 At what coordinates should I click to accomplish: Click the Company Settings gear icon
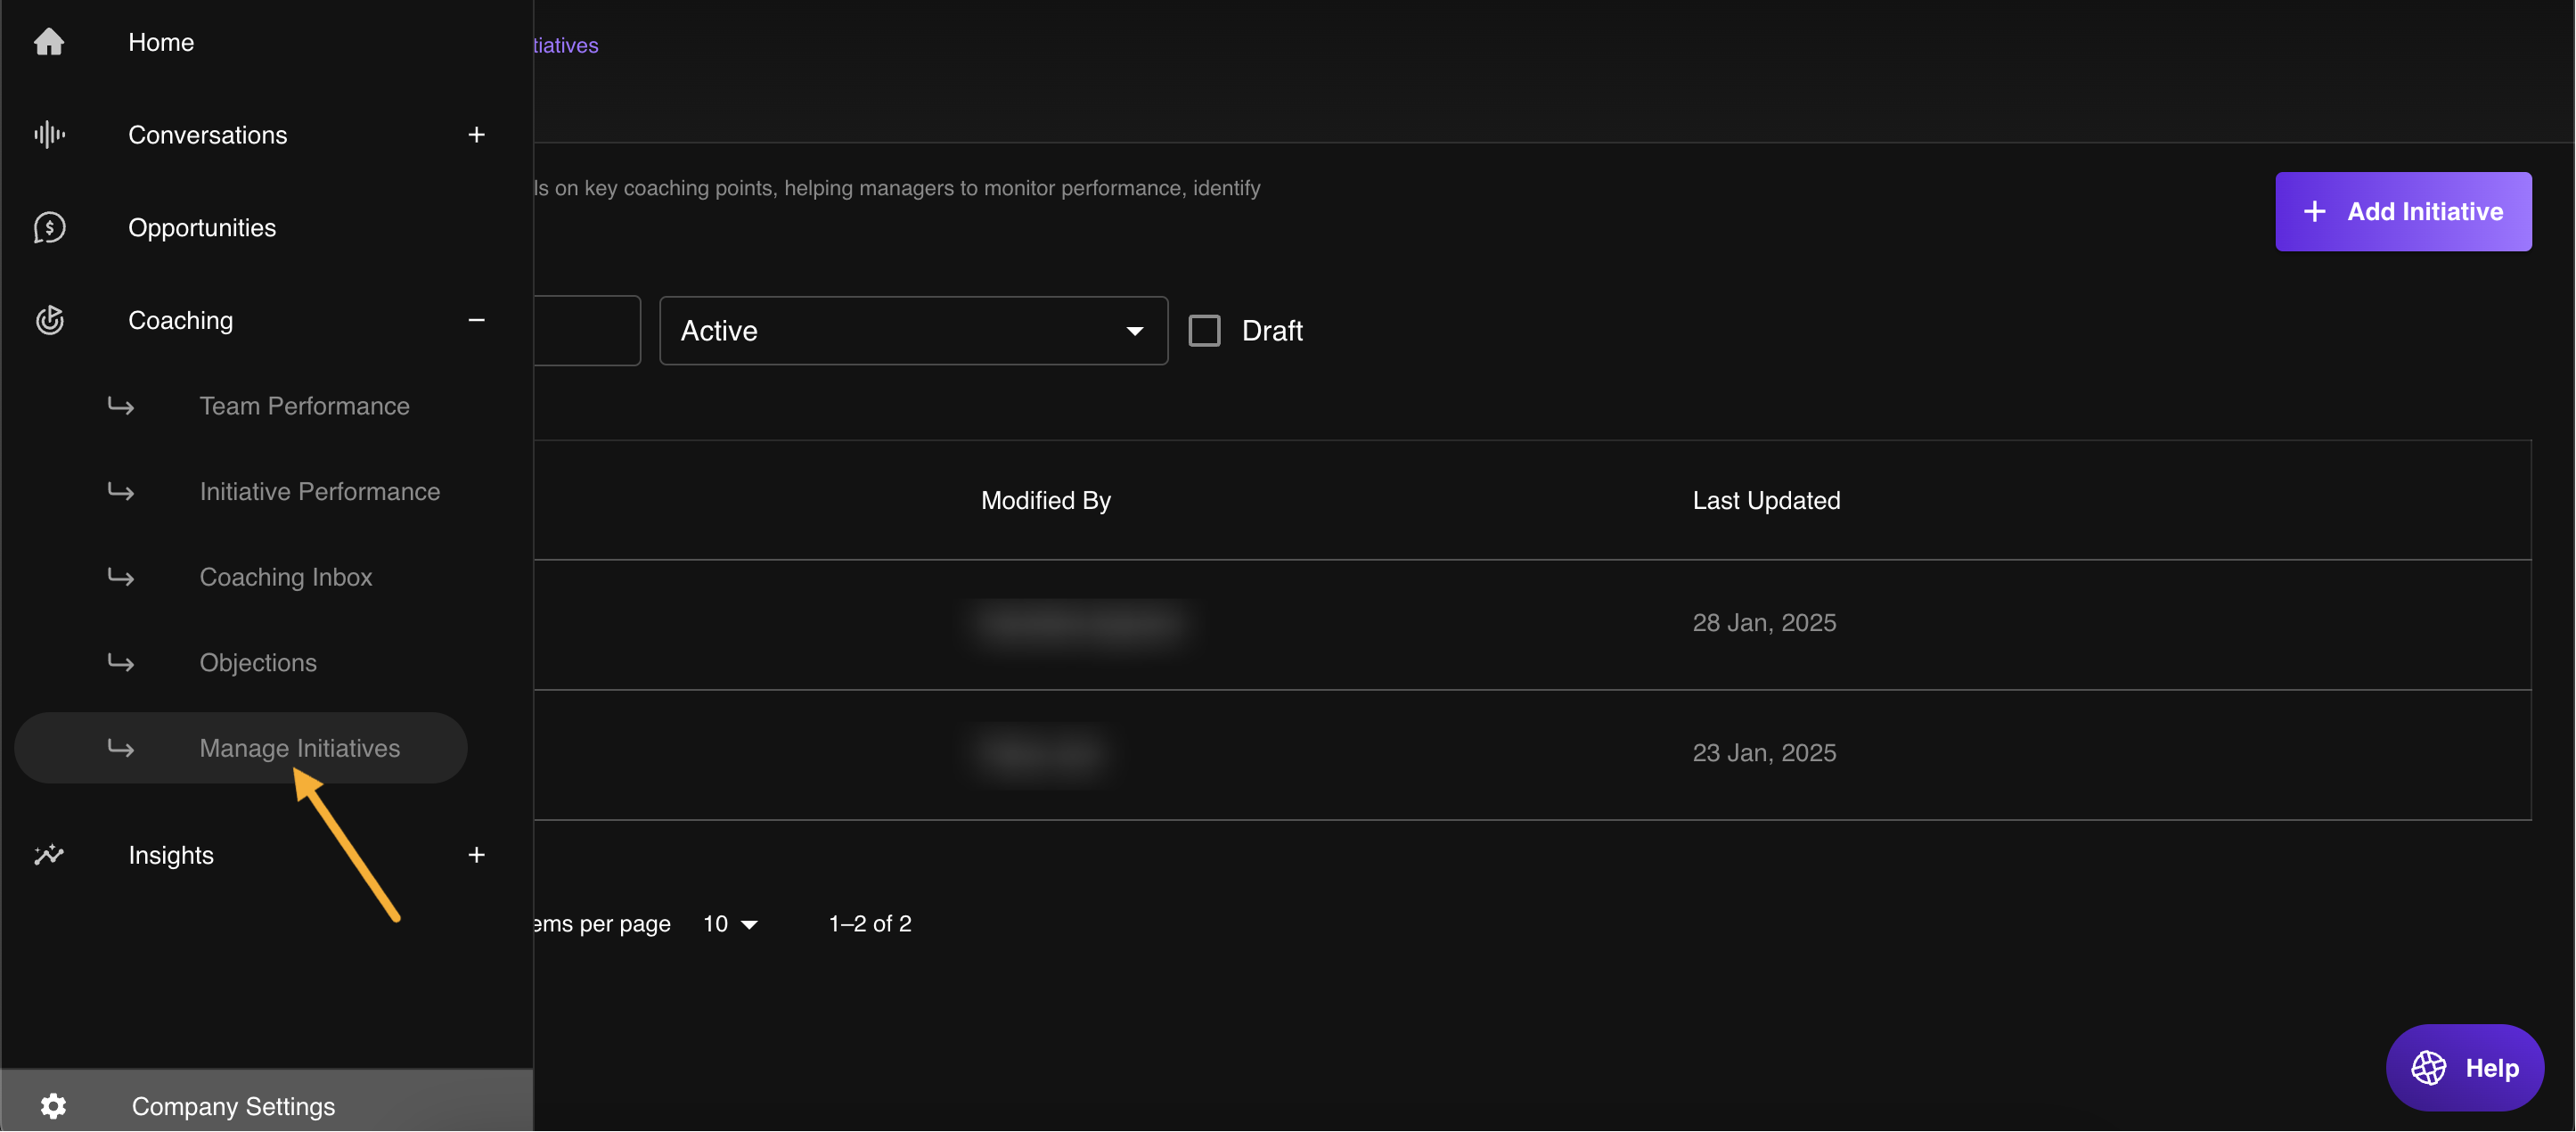pos(53,1106)
